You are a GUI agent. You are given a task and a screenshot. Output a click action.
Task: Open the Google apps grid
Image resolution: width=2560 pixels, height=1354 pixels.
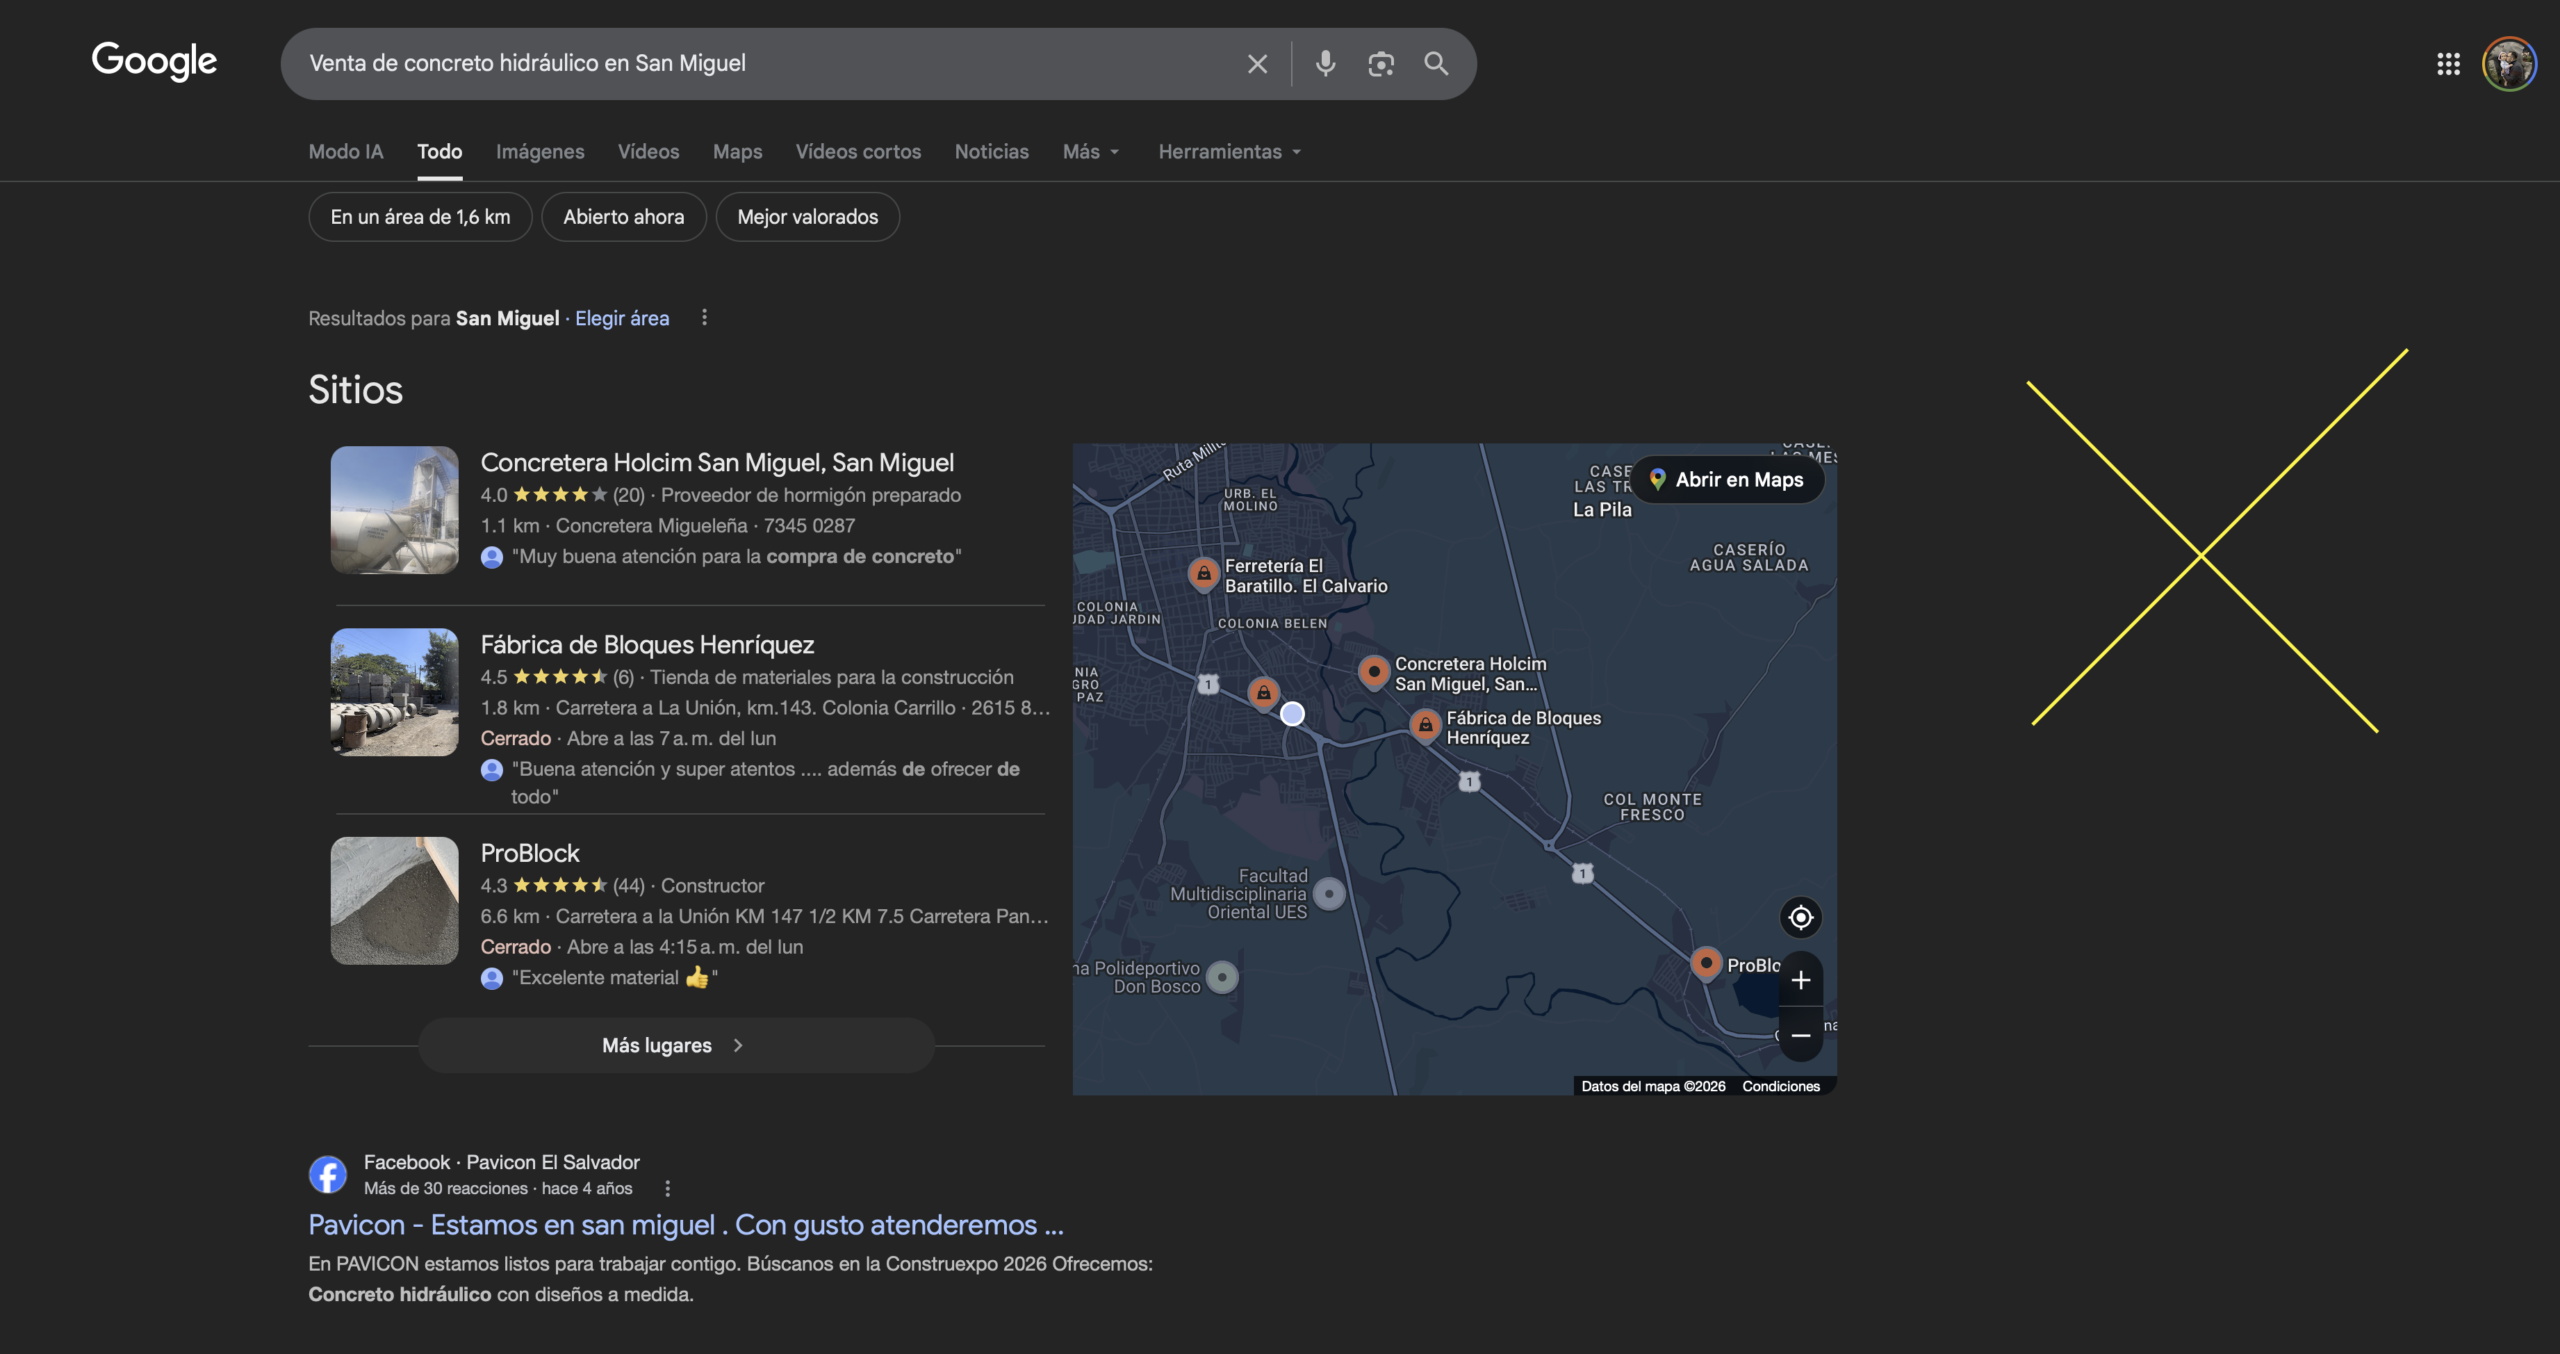2448,64
